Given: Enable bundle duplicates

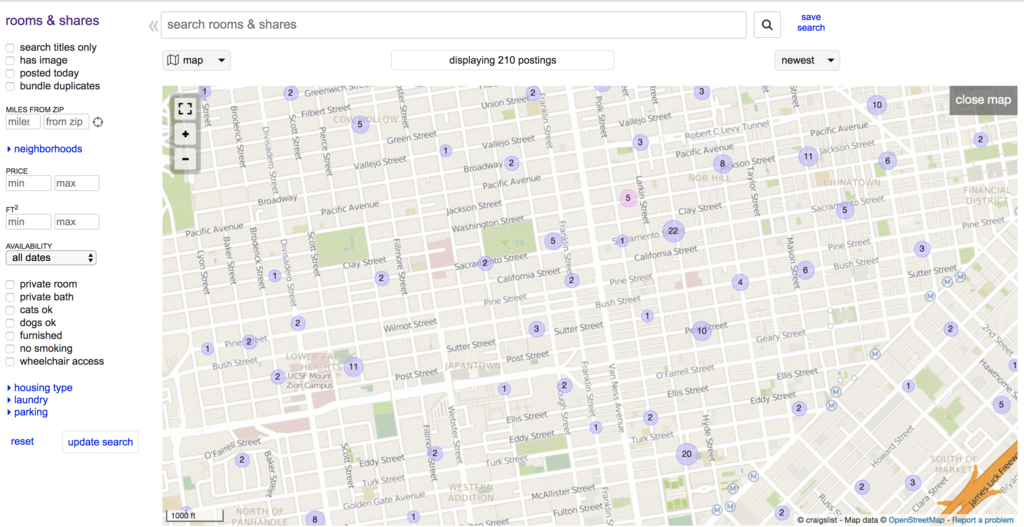Looking at the screenshot, I should coord(10,86).
